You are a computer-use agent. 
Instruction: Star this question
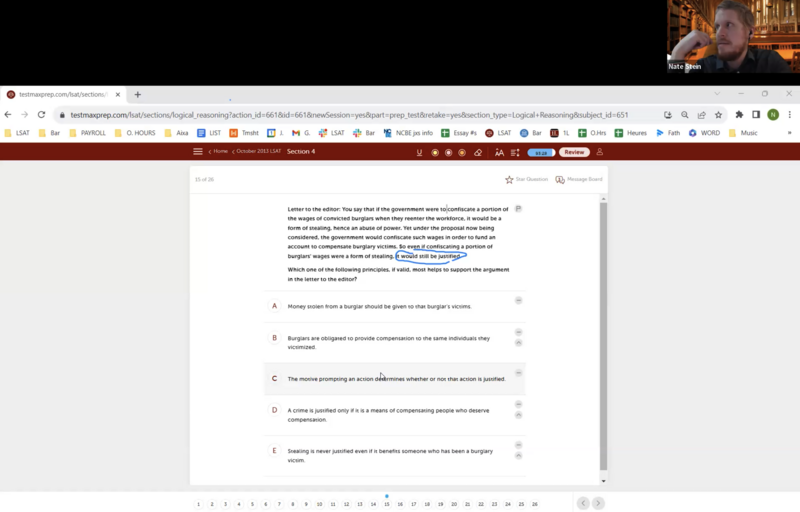(x=509, y=180)
